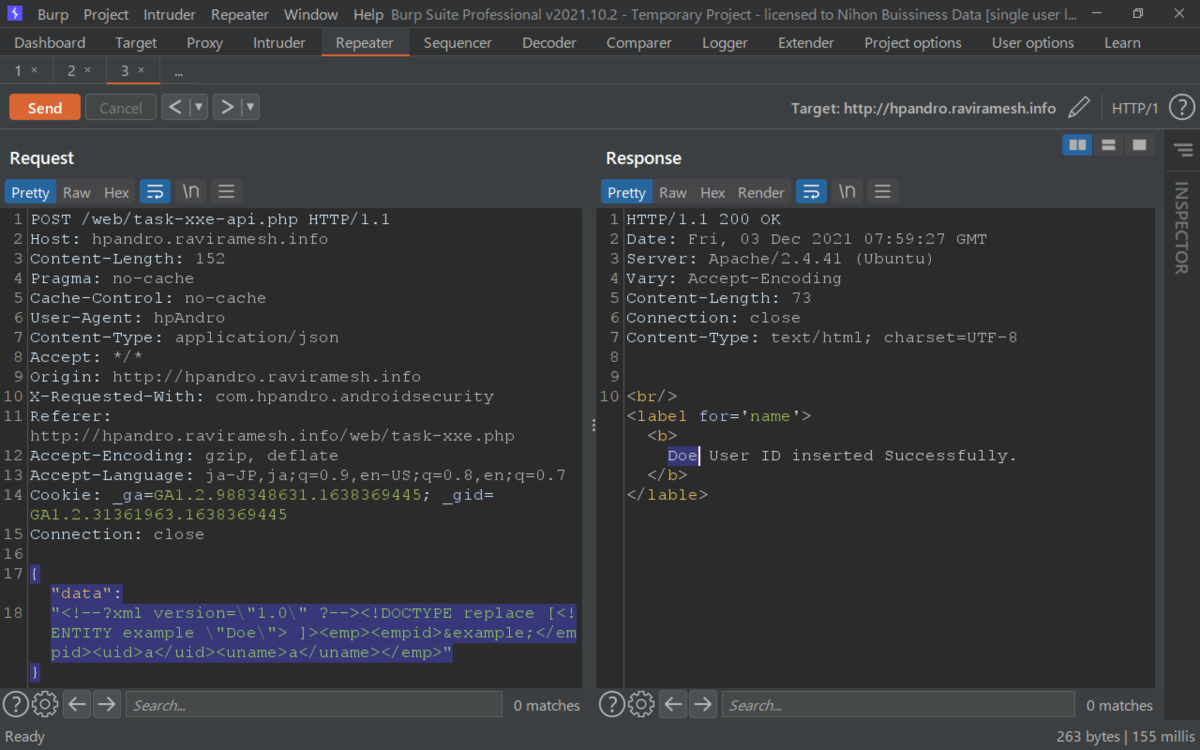Expand the Inspector panel icon

[1183, 150]
